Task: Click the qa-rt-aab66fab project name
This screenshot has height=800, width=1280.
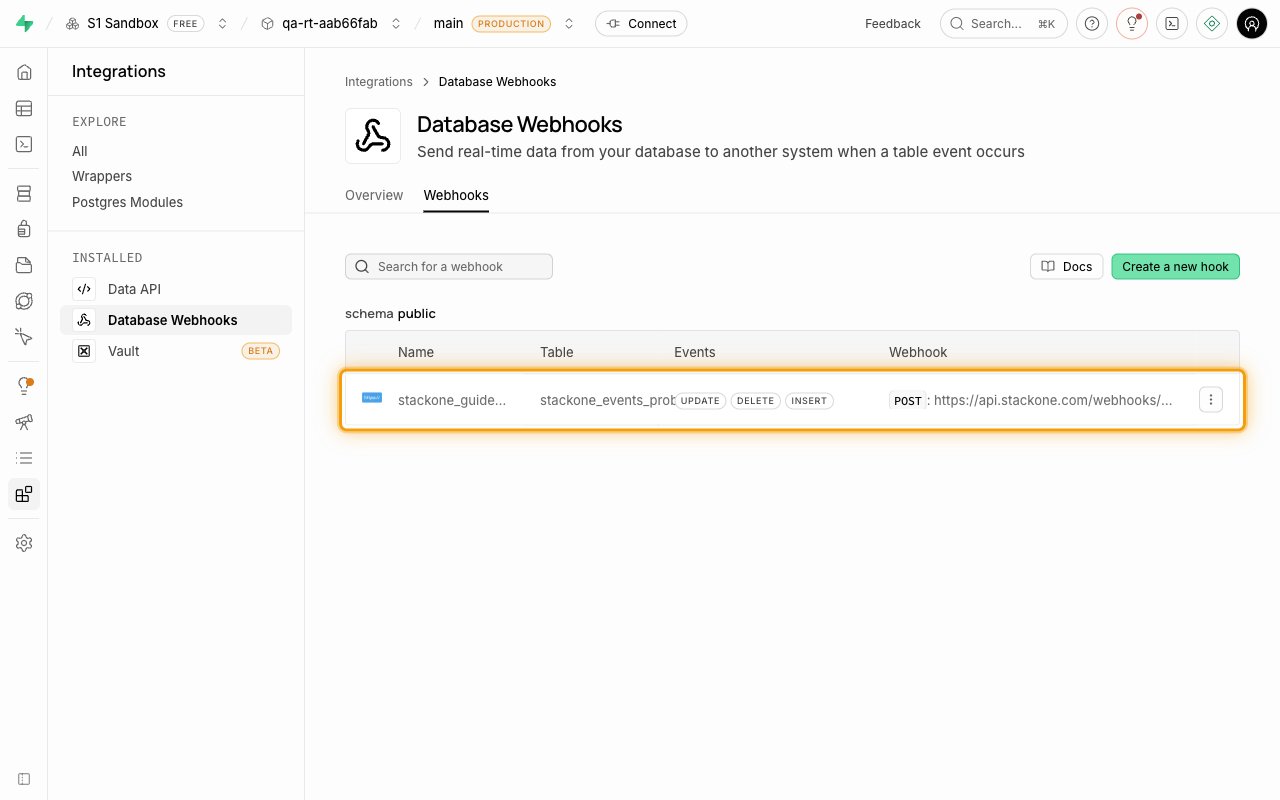Action: point(330,24)
